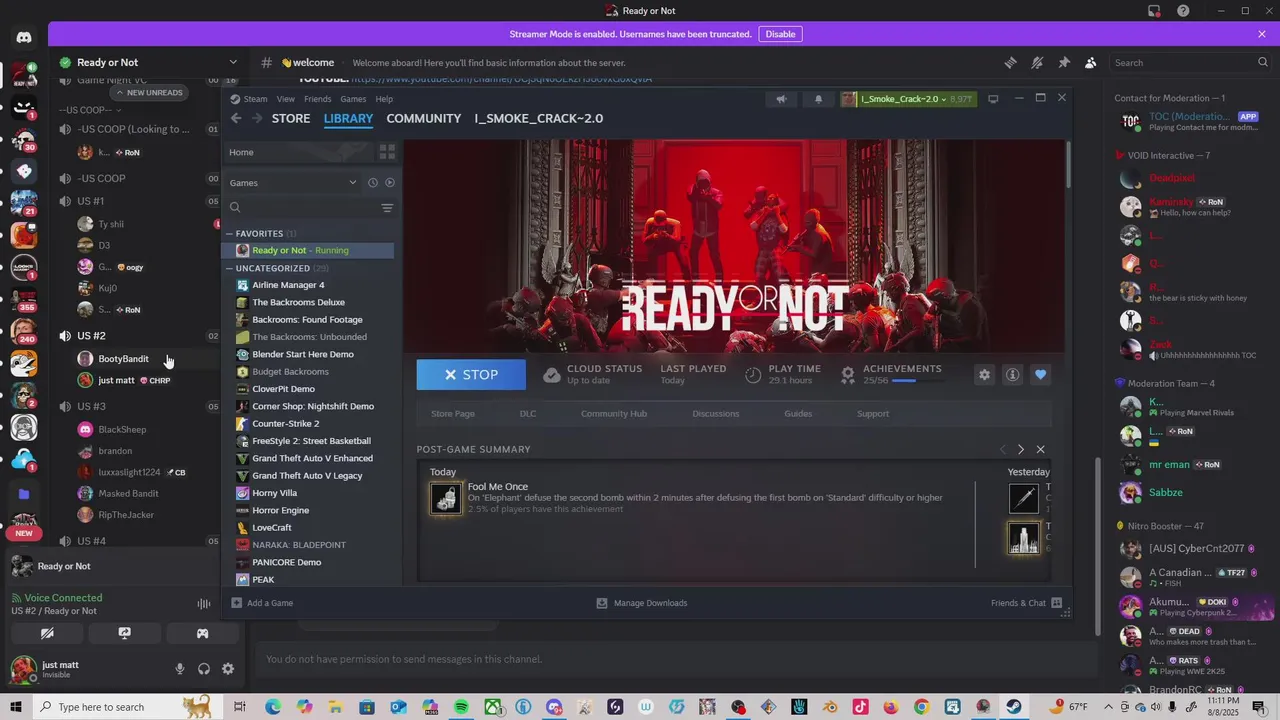
Task: Click Windows Type here to search box
Action: [110, 707]
